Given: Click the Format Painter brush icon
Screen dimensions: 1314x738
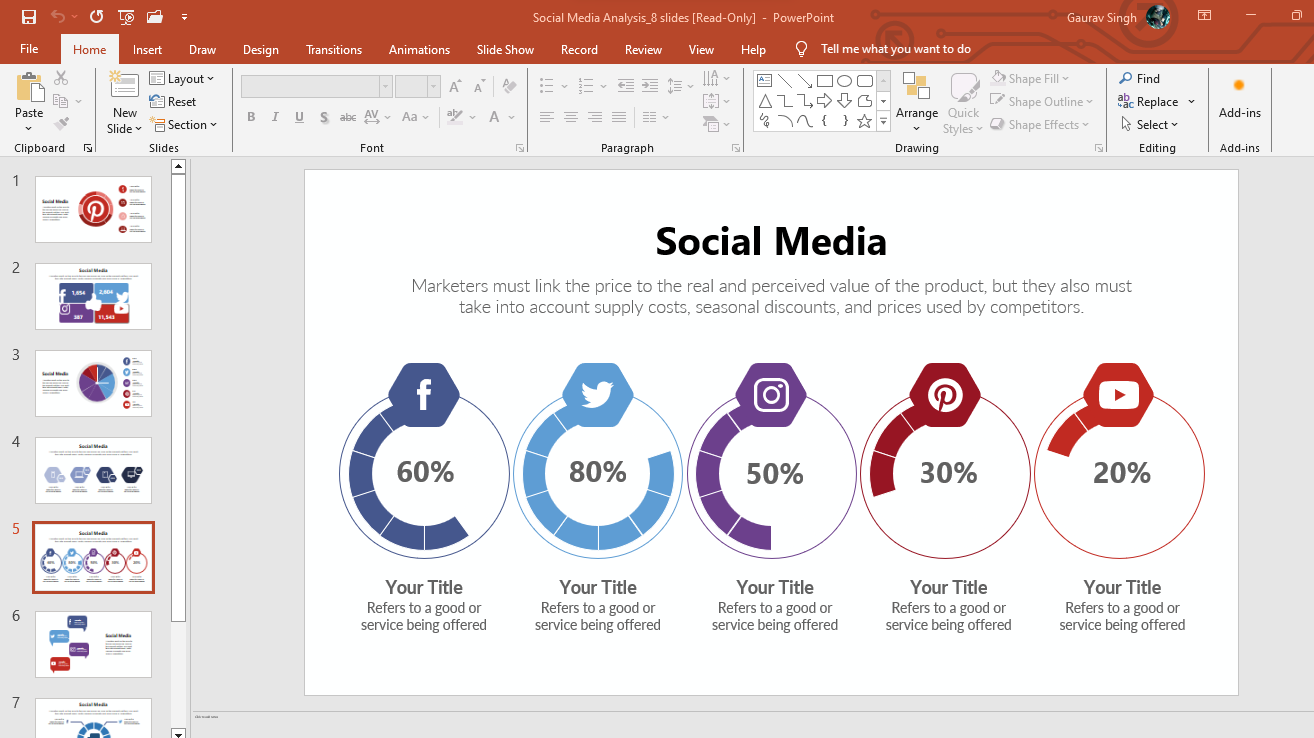Looking at the screenshot, I should [x=61, y=124].
